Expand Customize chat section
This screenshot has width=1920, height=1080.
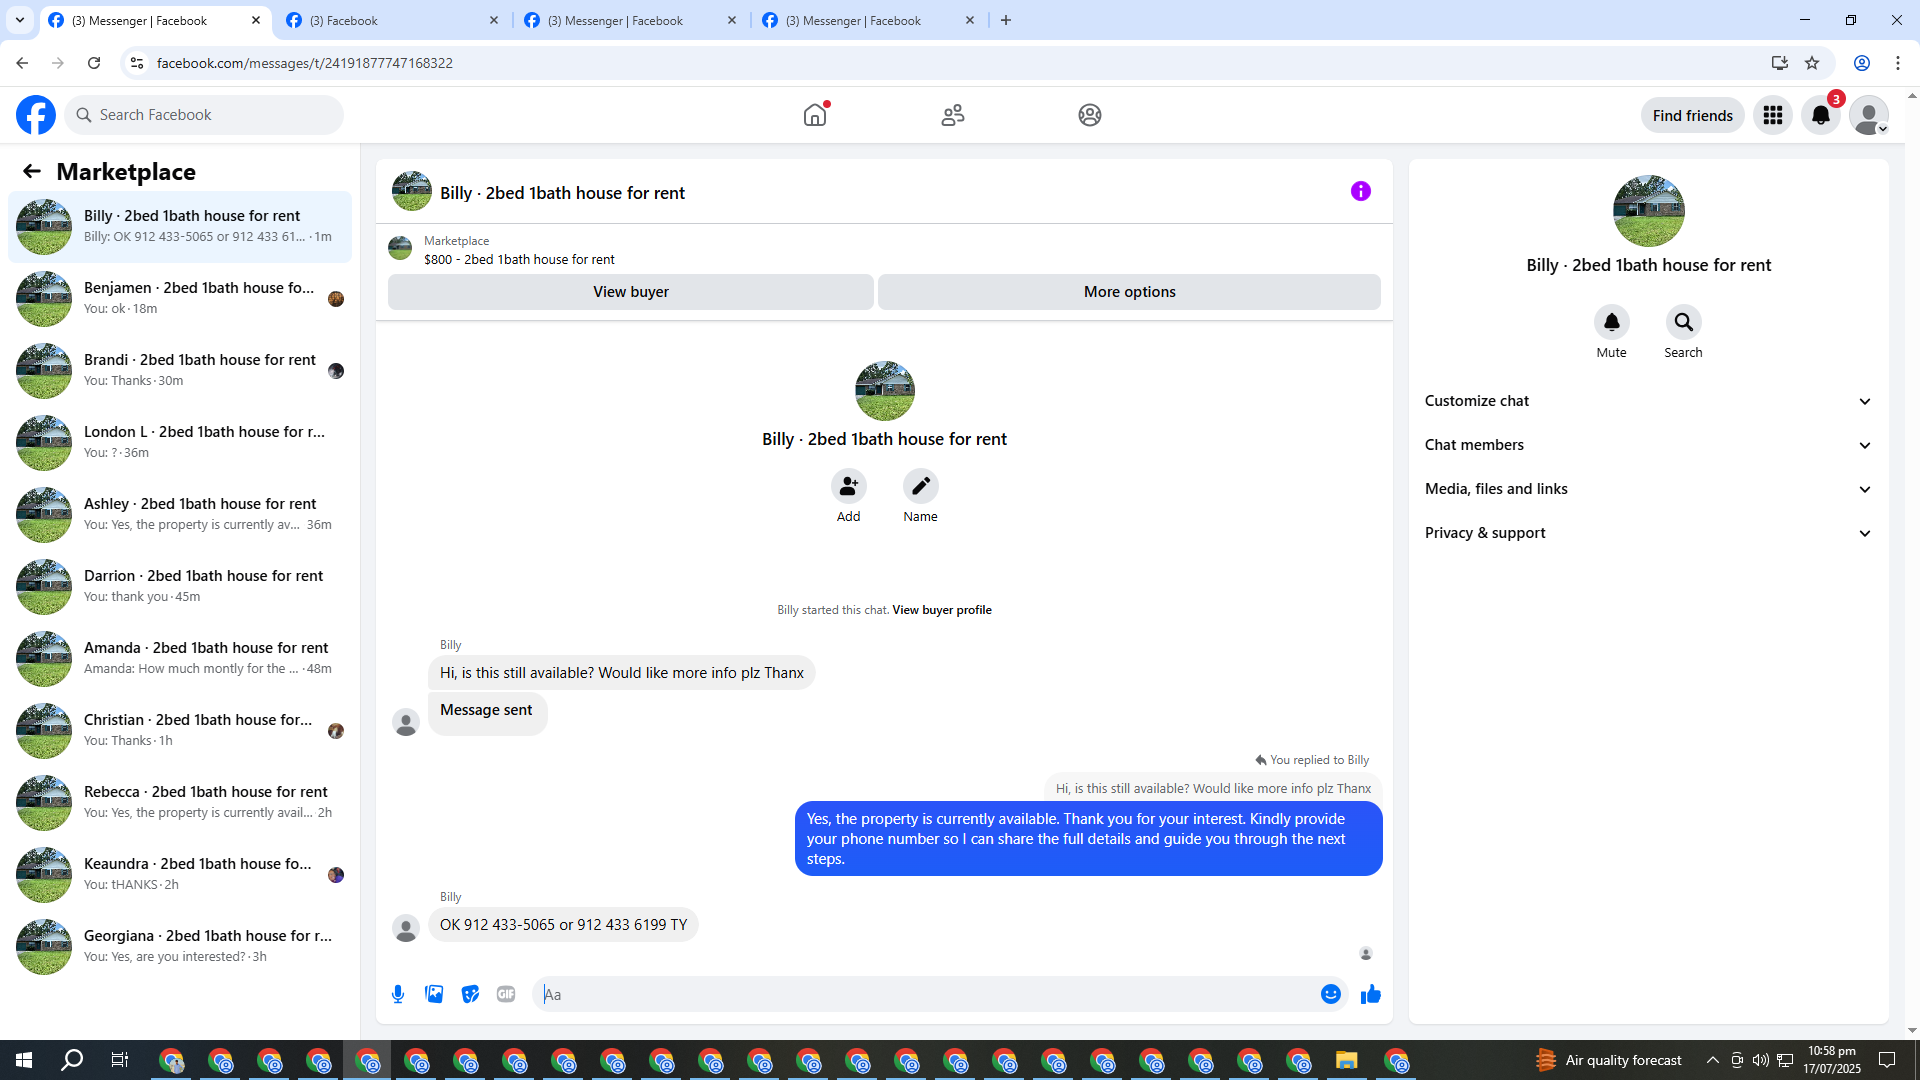tap(1649, 401)
